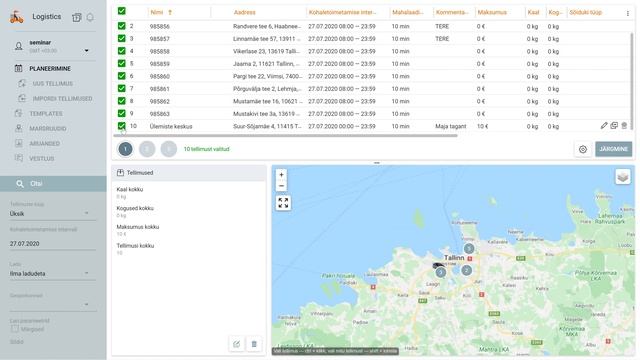Click trash icon in Tellimused panel

coord(254,344)
